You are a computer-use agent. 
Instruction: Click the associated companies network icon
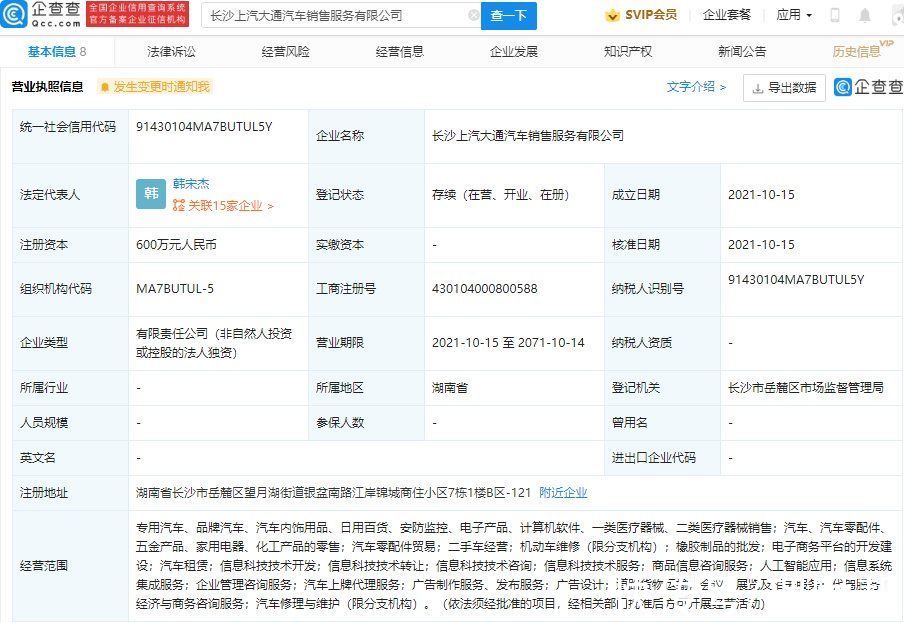coord(179,205)
